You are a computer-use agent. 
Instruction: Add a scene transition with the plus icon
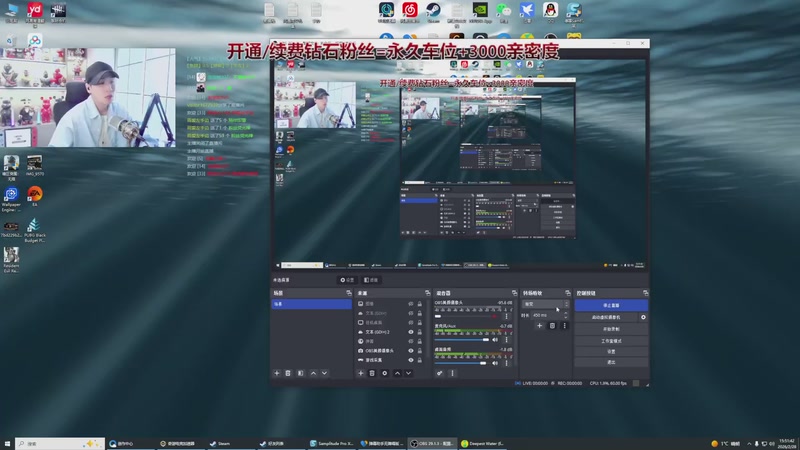[x=539, y=326]
